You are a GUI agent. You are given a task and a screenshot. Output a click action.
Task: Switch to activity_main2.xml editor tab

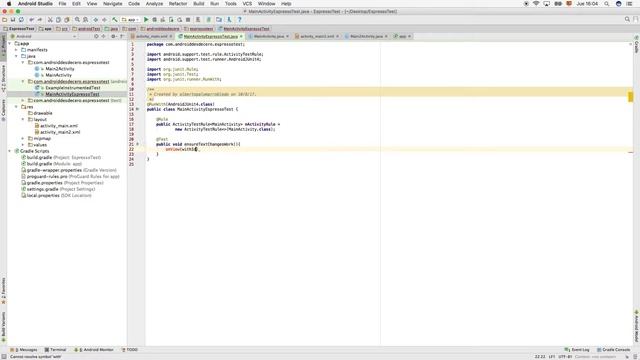pyautogui.click(x=317, y=36)
